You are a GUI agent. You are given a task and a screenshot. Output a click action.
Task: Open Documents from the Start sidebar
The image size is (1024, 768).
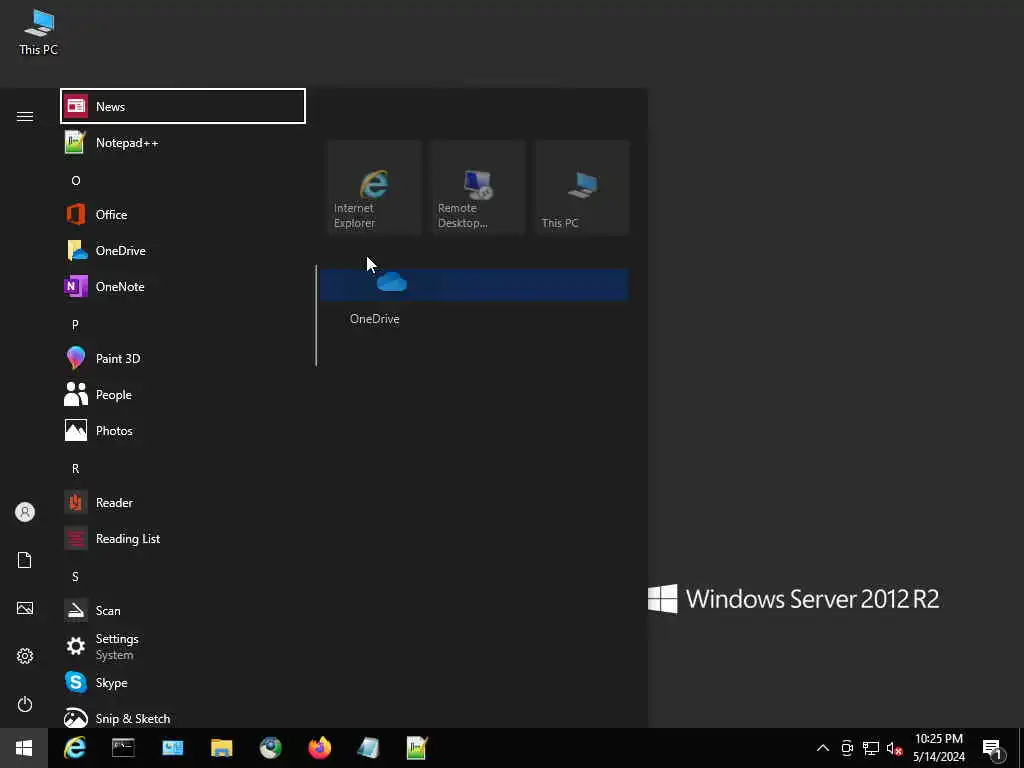click(x=25, y=560)
